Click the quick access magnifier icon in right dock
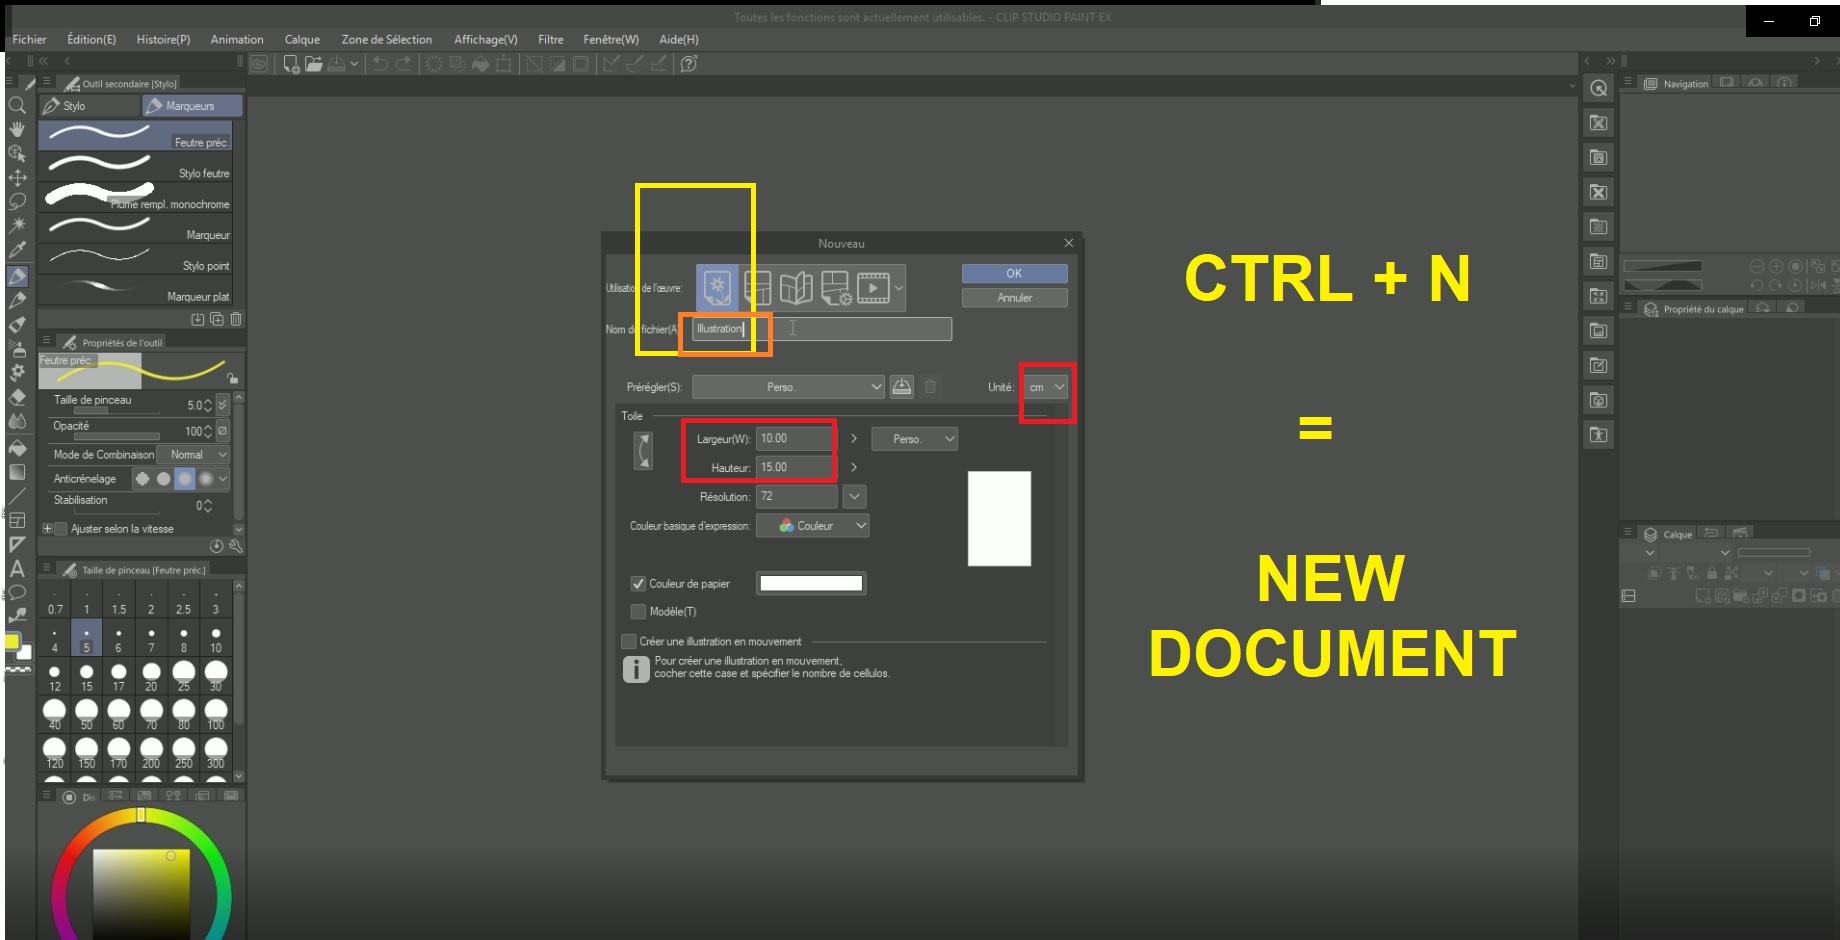This screenshot has height=940, width=1840. point(1599,88)
